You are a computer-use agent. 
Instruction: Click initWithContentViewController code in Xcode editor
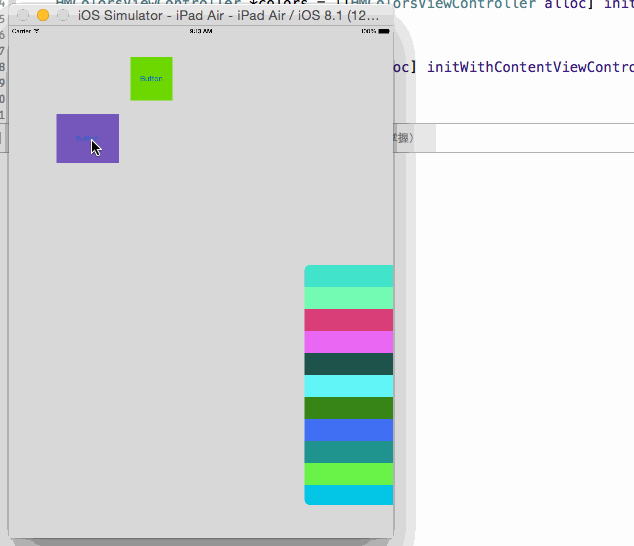click(530, 67)
